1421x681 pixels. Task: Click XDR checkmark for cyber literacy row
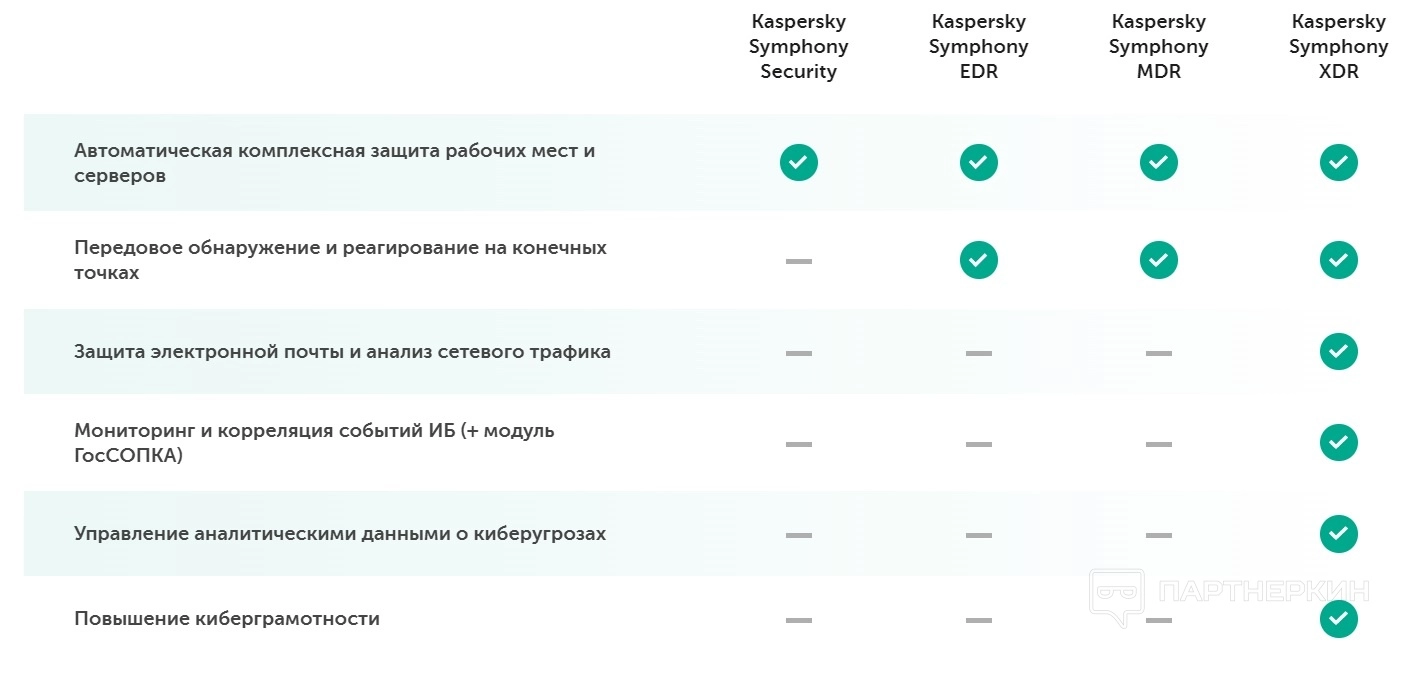coord(1338,619)
